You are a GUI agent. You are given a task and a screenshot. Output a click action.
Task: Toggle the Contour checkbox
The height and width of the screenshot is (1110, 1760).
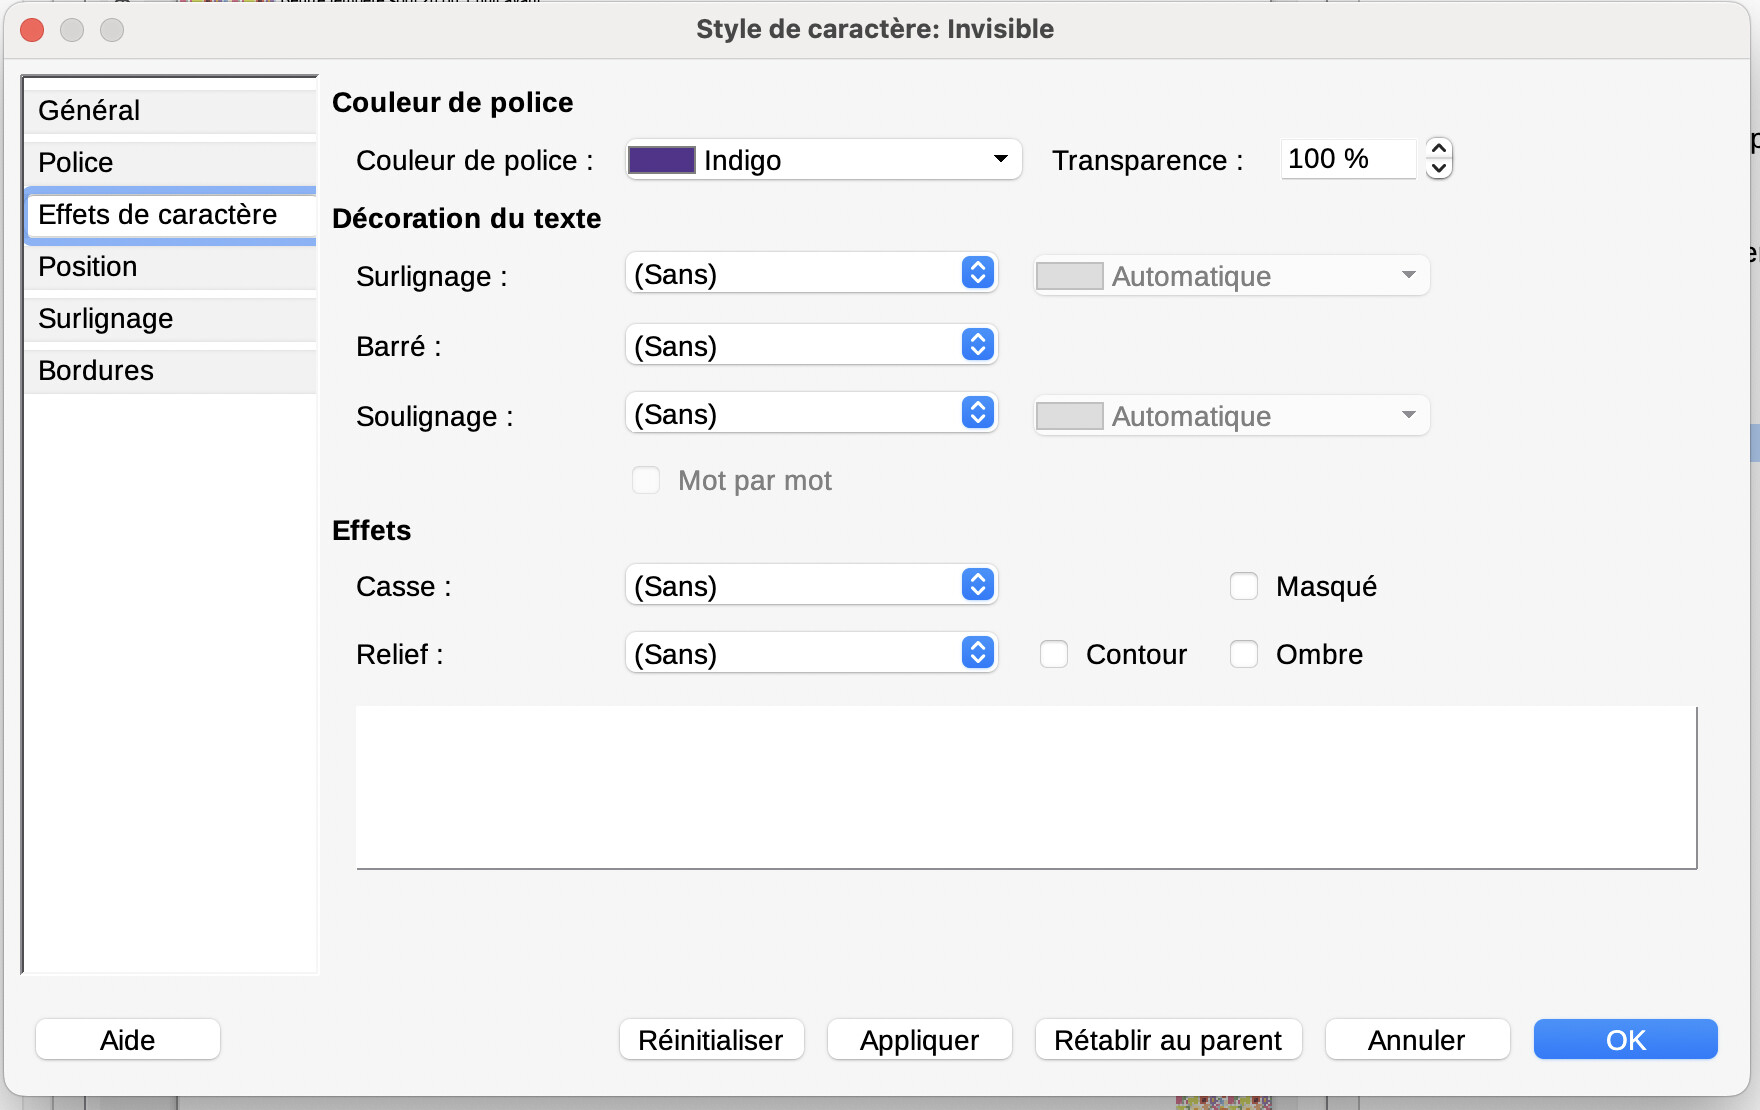(1054, 654)
